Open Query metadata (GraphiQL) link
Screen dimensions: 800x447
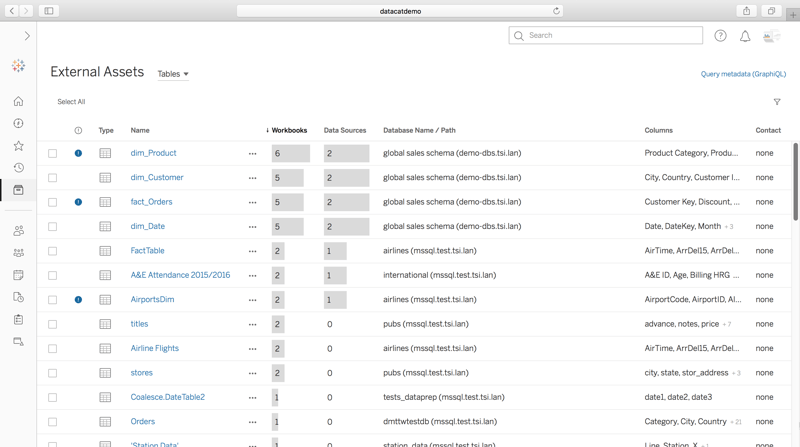pyautogui.click(x=743, y=74)
